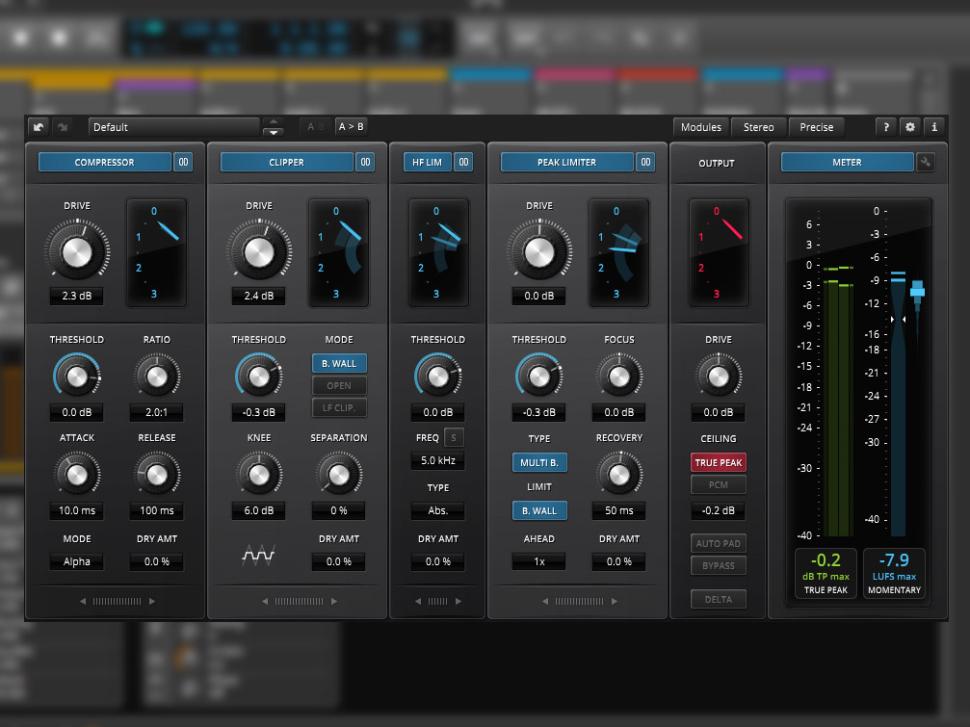
Task: Toggle the Compressor module on or off
Action: click(x=104, y=162)
